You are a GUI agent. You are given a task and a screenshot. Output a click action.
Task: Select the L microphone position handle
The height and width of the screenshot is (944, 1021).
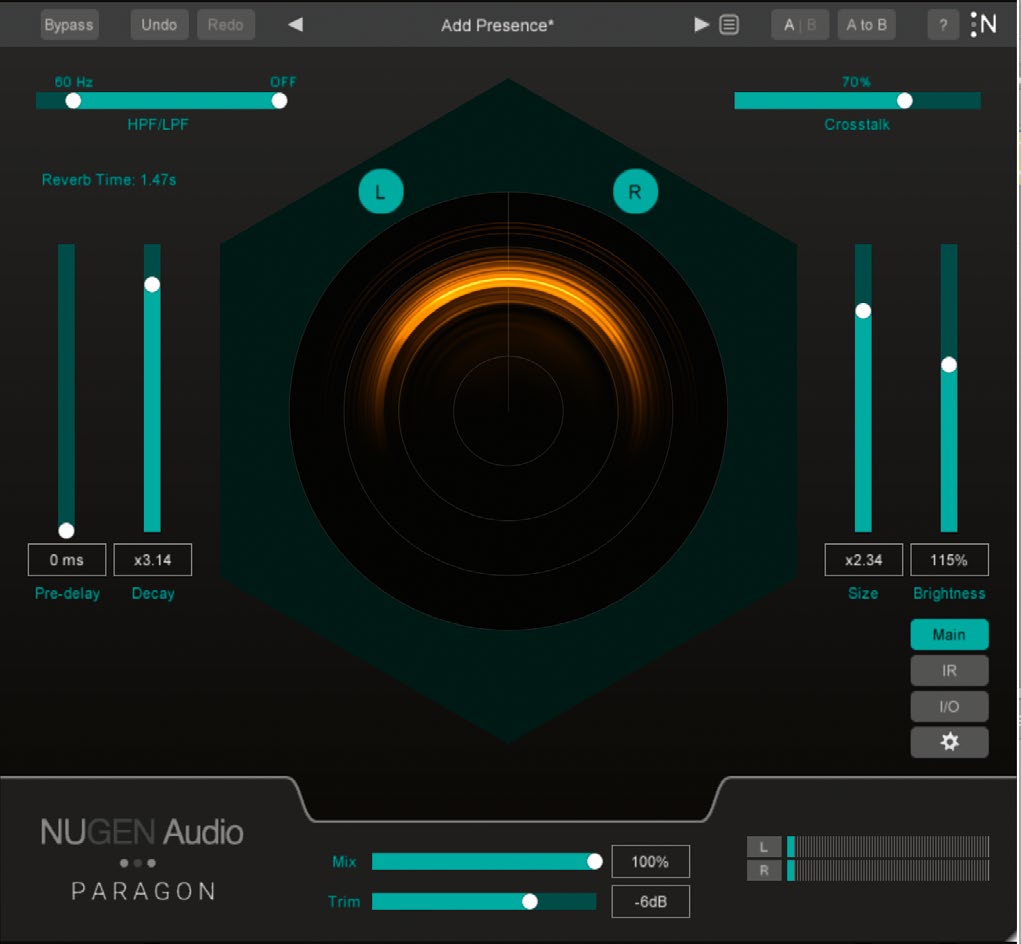381,191
